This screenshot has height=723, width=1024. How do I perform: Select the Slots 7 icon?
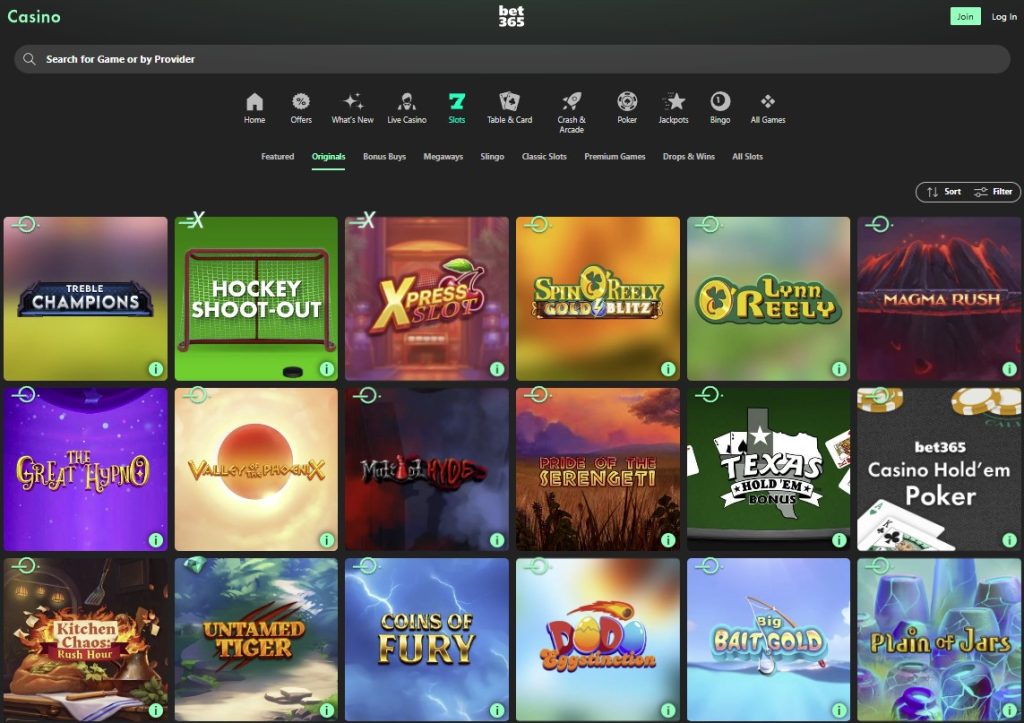click(x=457, y=103)
